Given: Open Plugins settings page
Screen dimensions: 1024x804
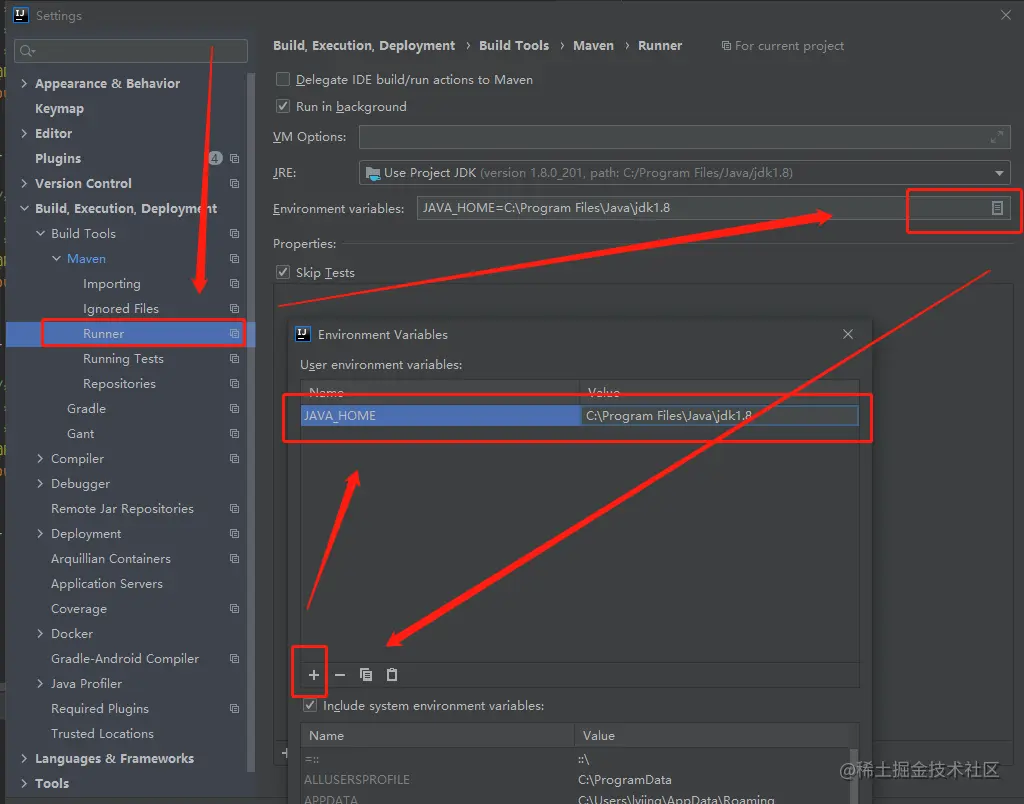Looking at the screenshot, I should point(58,159).
